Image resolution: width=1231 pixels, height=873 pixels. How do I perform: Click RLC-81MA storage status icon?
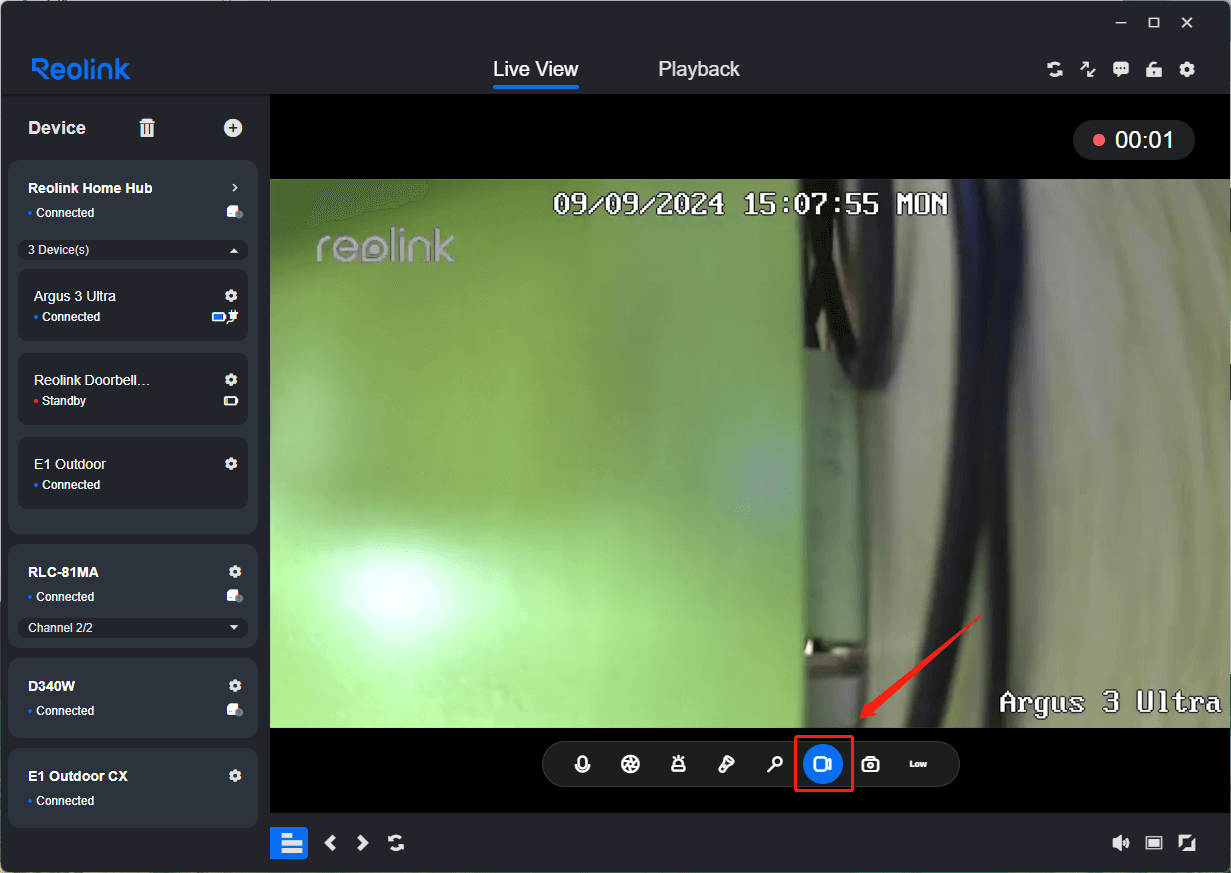(x=235, y=596)
